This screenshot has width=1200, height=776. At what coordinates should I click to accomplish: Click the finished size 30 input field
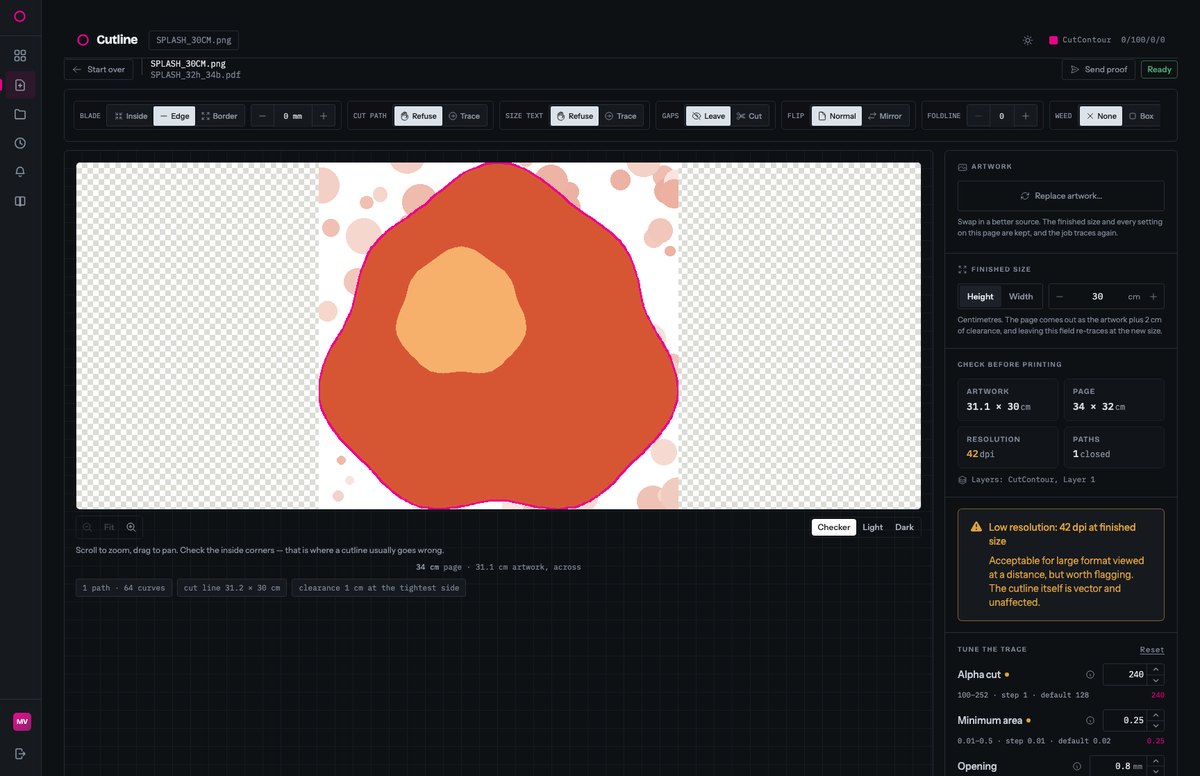[x=1097, y=296]
